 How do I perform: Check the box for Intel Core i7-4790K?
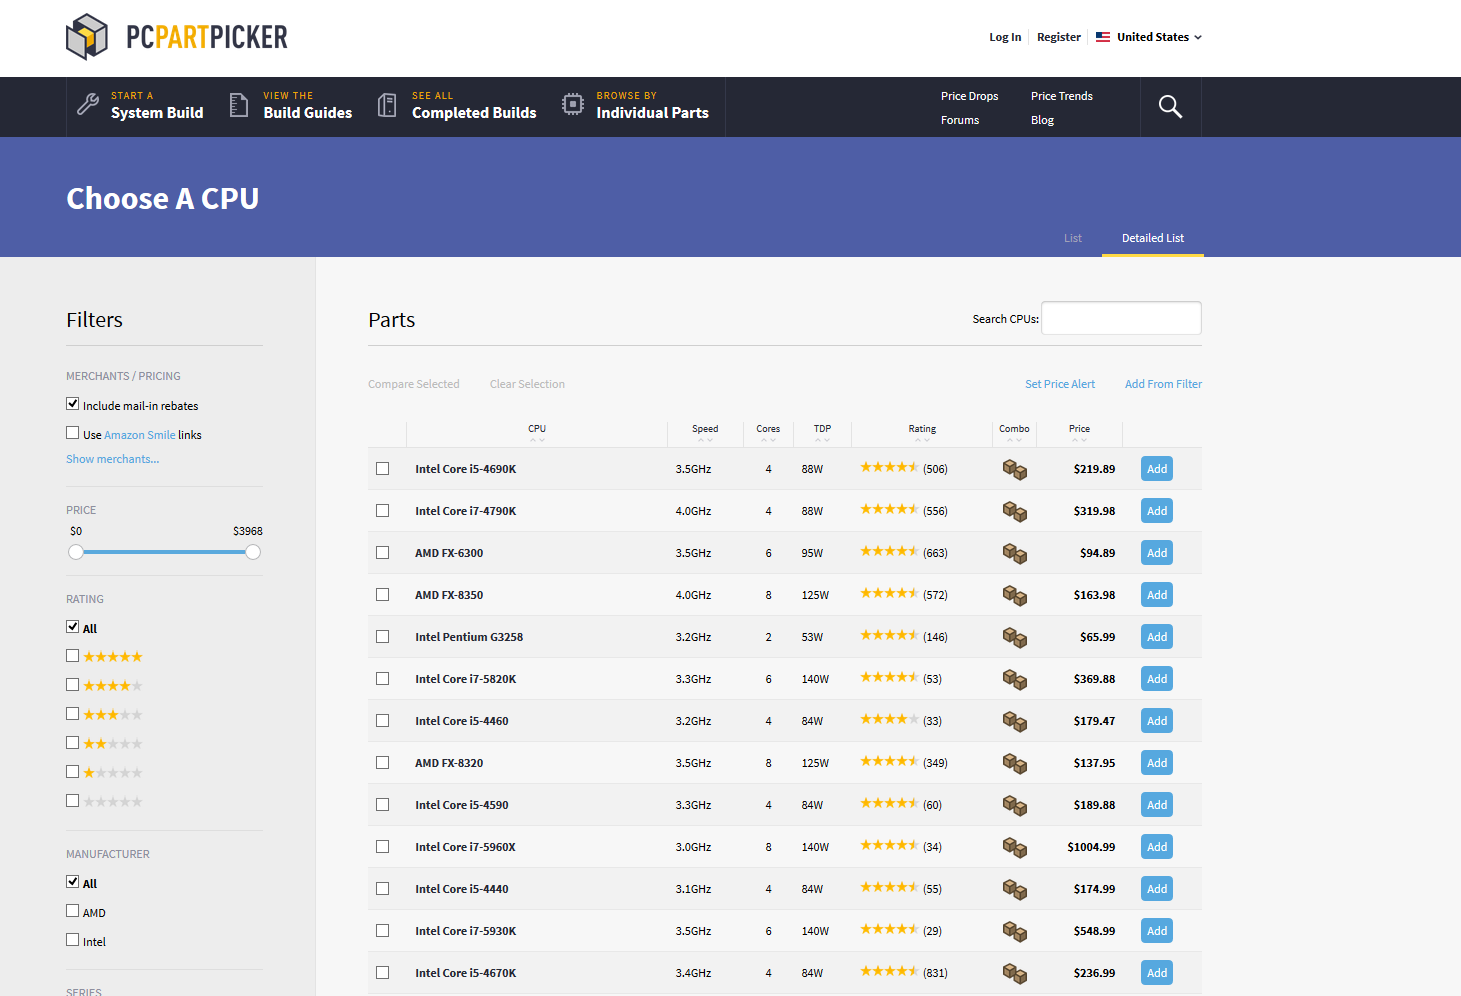coord(382,510)
